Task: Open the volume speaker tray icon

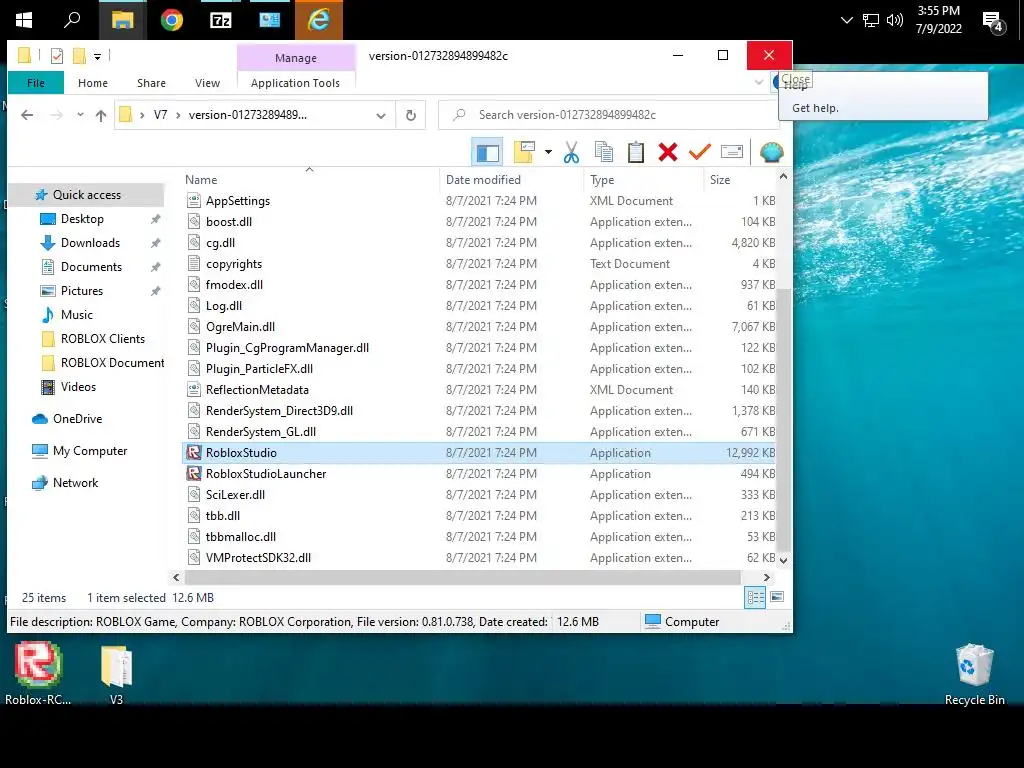Action: point(895,20)
